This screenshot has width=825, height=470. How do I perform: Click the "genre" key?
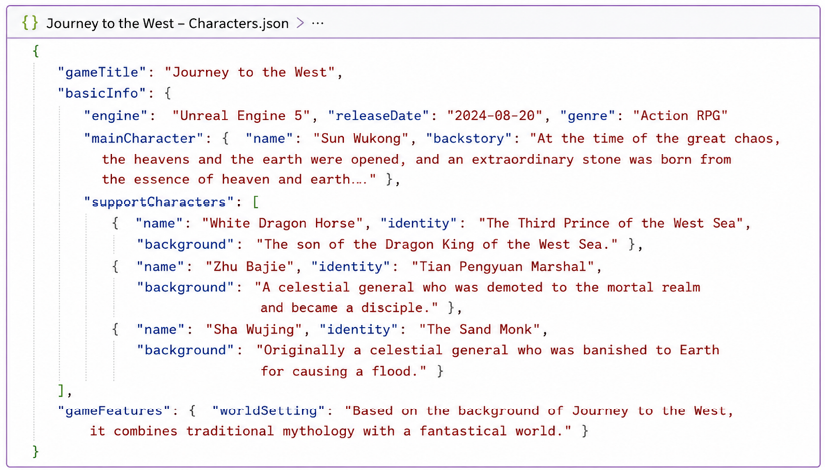point(589,116)
